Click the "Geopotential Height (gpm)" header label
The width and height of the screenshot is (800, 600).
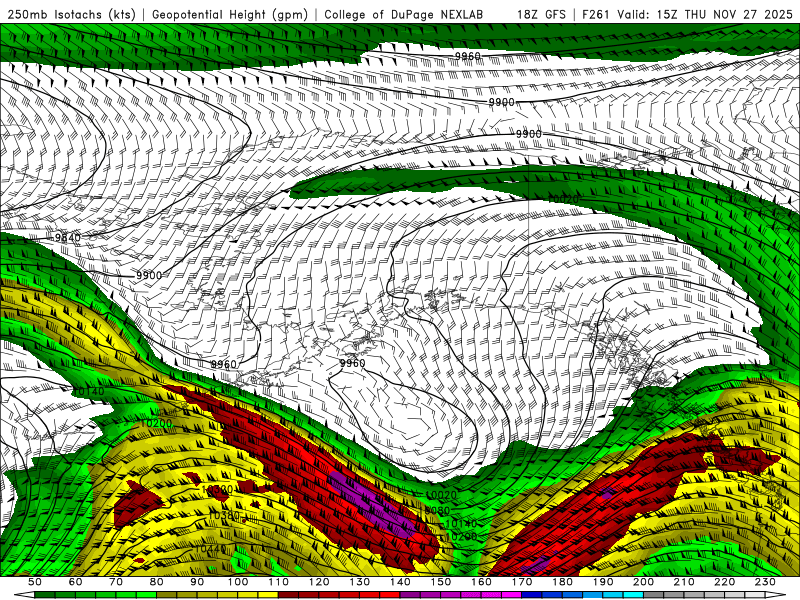230,14
